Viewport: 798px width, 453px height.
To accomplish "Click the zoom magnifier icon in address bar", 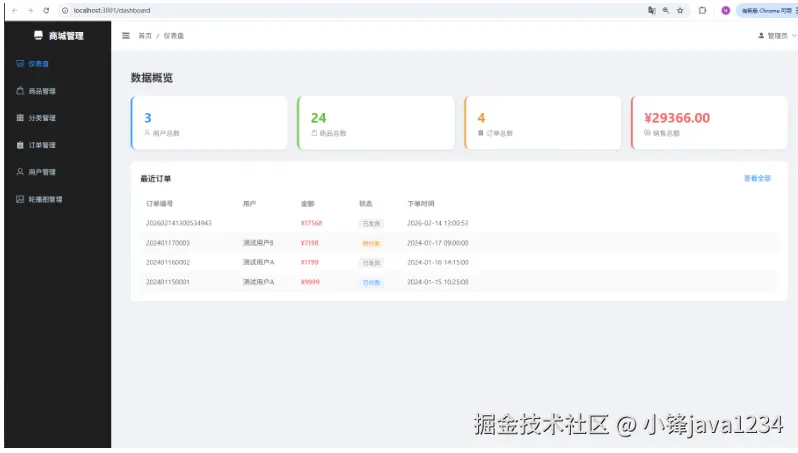I will pyautogui.click(x=666, y=10).
